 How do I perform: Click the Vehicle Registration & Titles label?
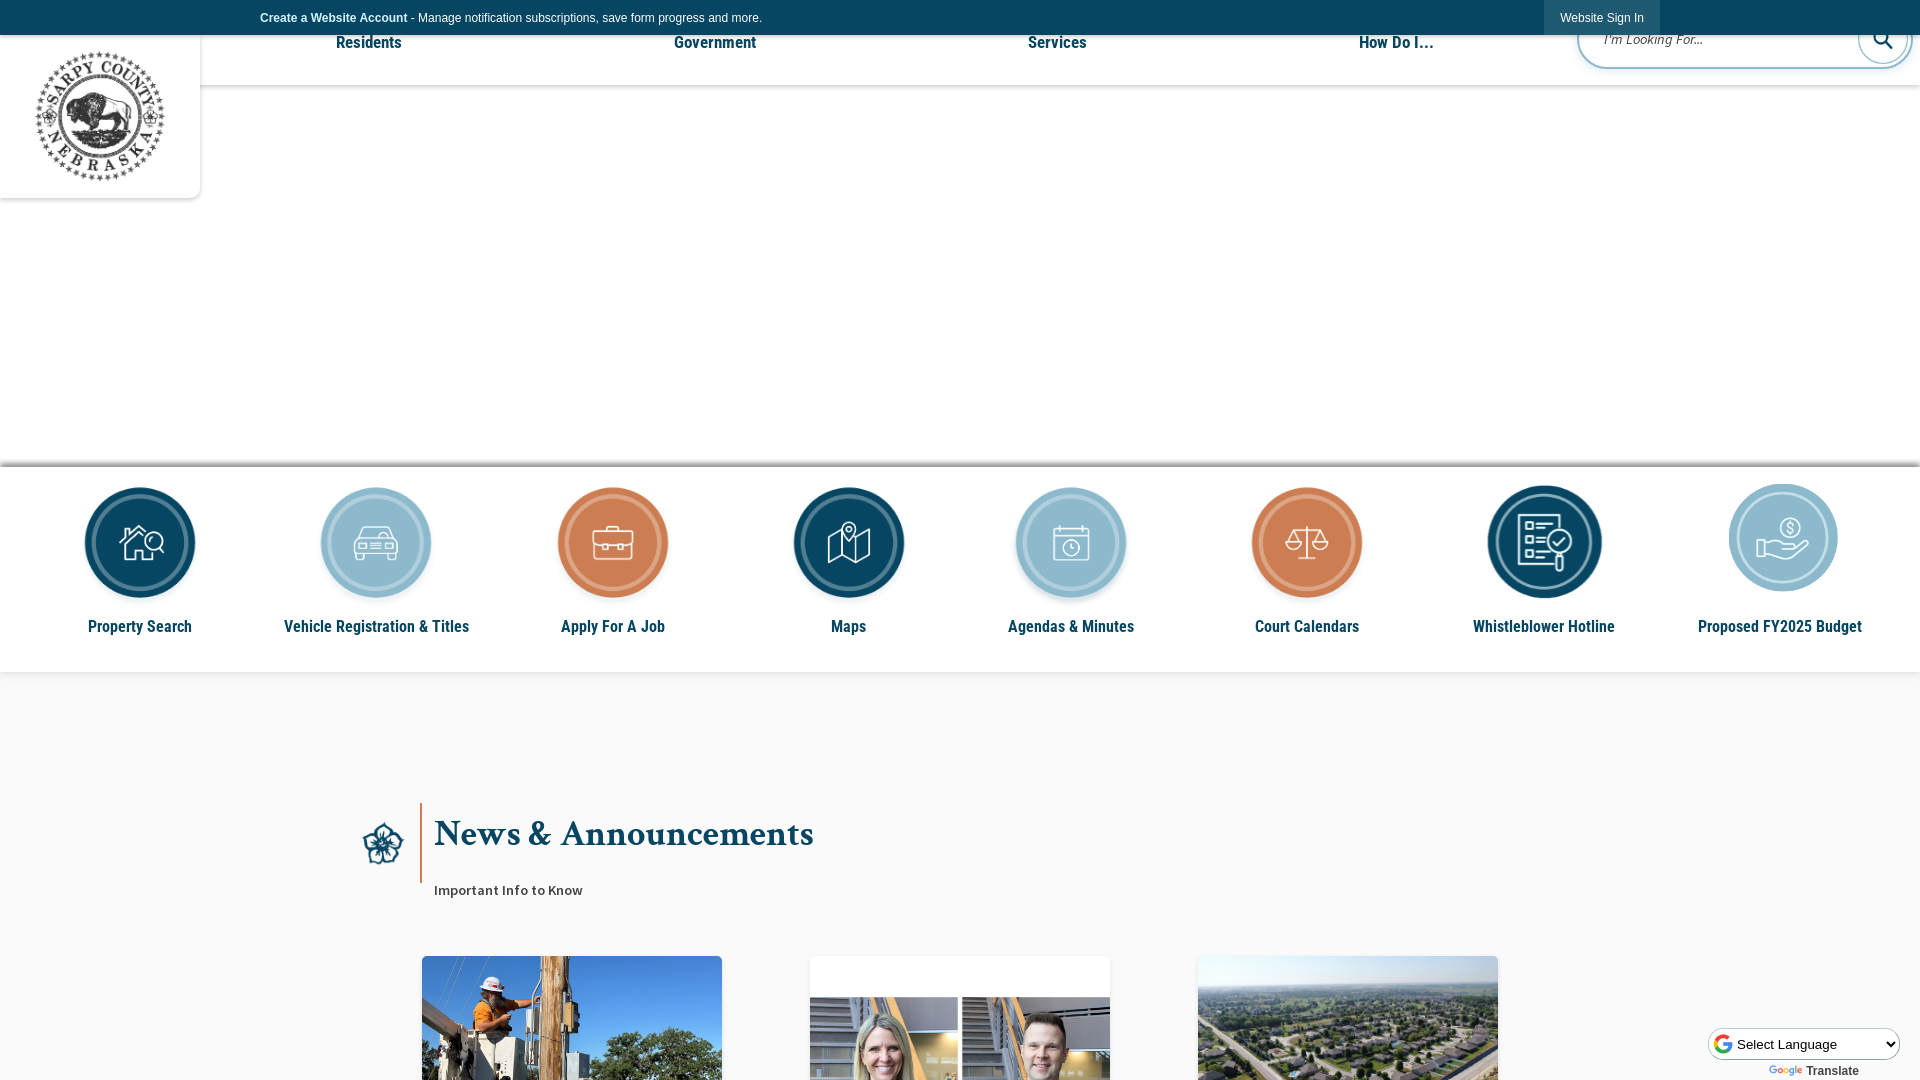tap(376, 627)
